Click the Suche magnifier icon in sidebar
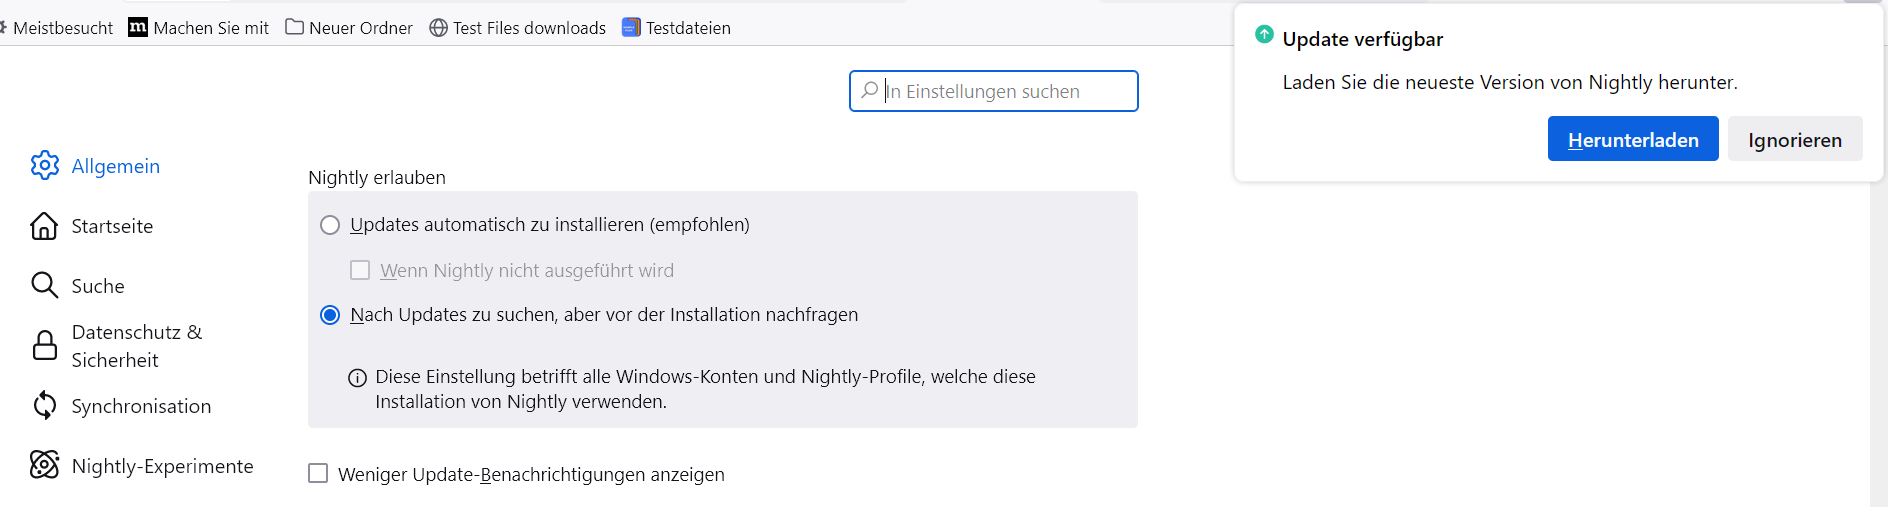This screenshot has height=507, width=1888. point(44,285)
